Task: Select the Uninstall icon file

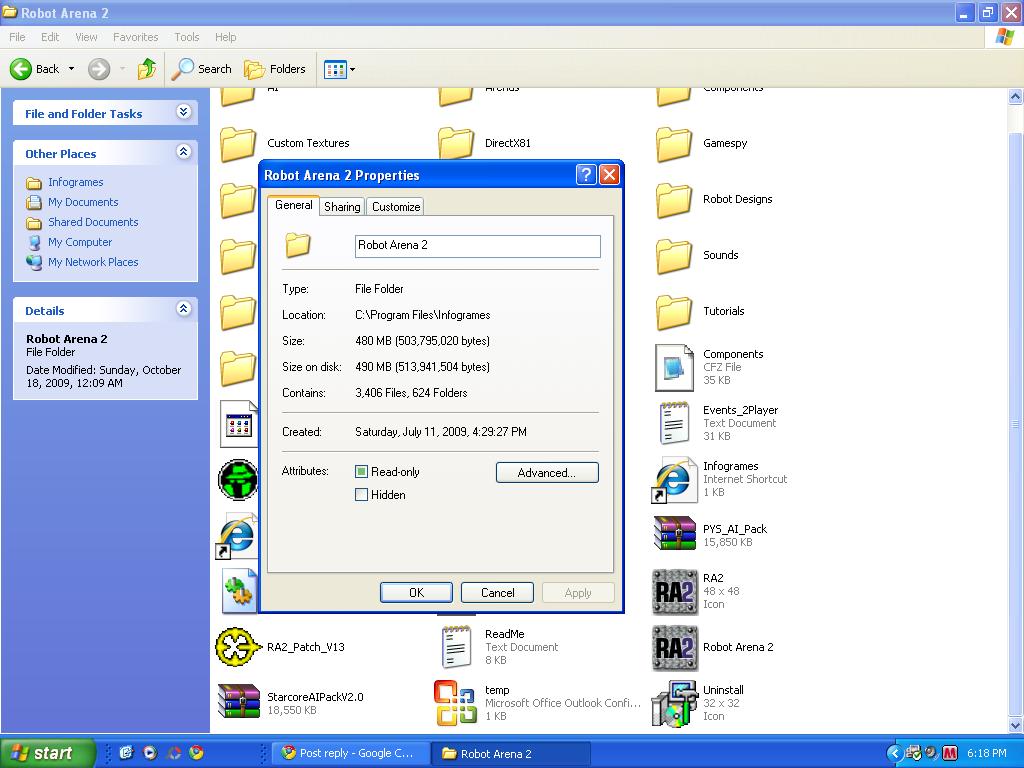Action: [699, 704]
